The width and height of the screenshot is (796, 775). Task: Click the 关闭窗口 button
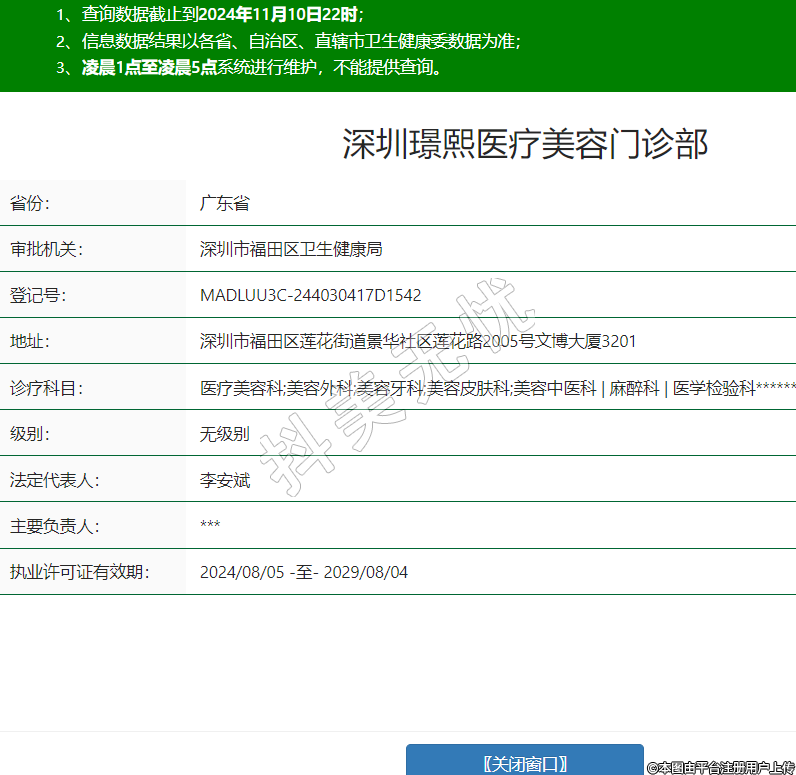(x=524, y=762)
